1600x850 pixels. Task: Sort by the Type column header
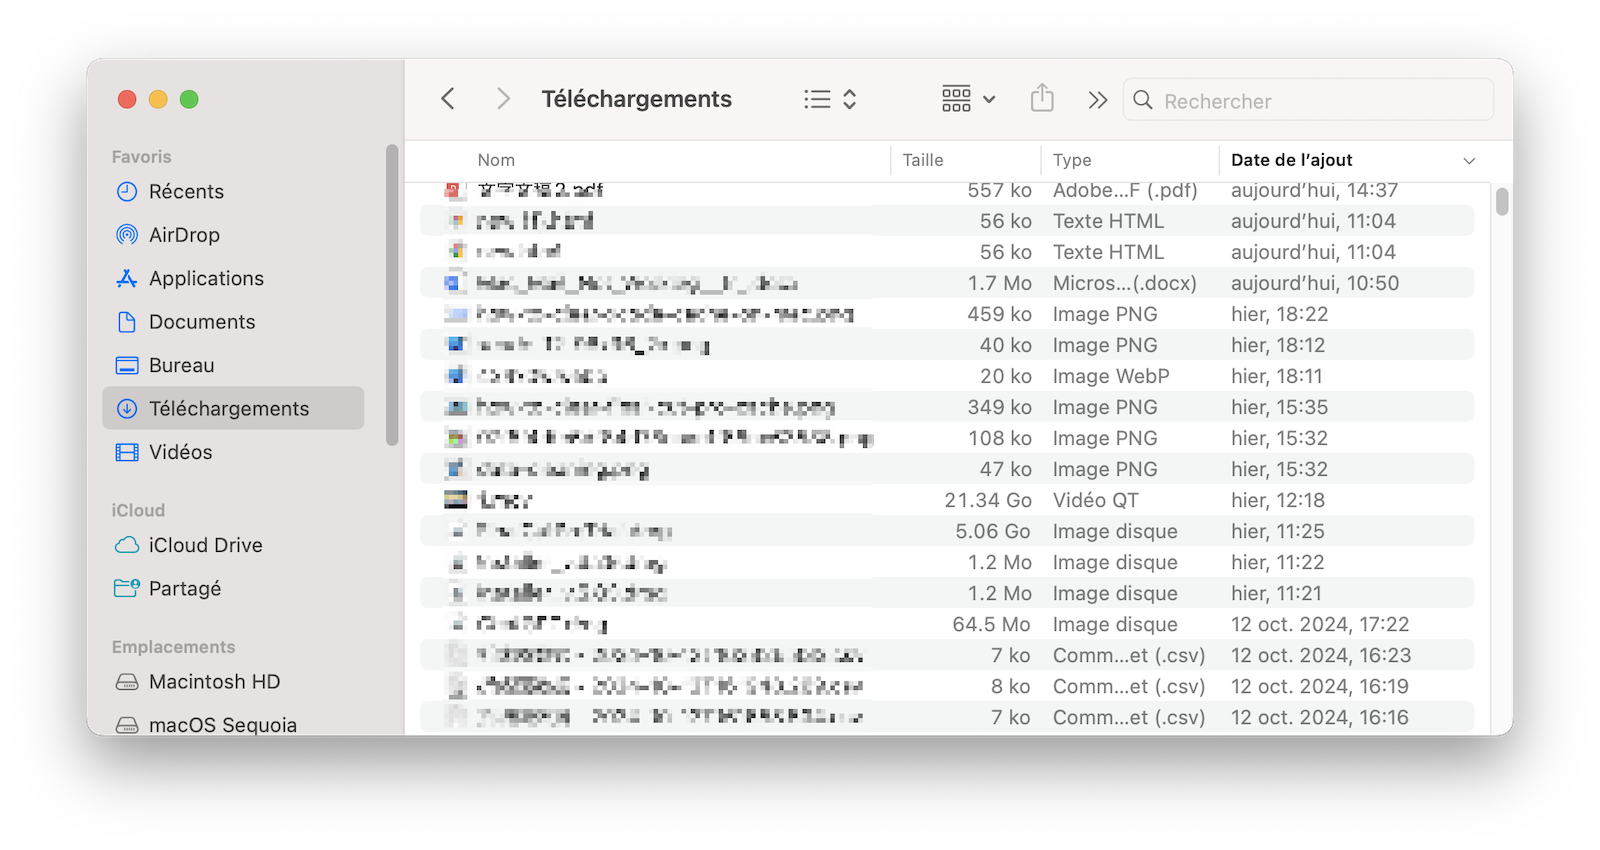coord(1072,160)
